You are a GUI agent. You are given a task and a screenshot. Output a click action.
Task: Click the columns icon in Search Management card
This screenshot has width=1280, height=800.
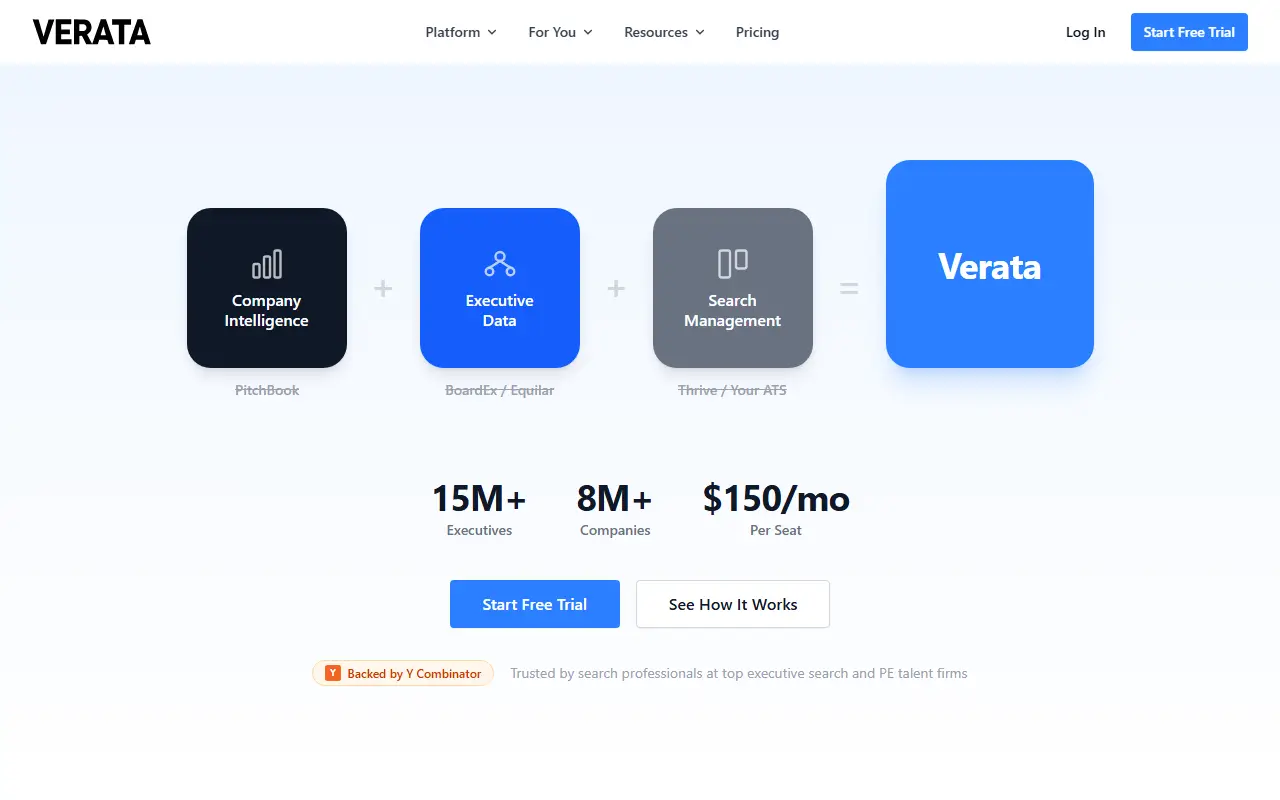click(733, 264)
